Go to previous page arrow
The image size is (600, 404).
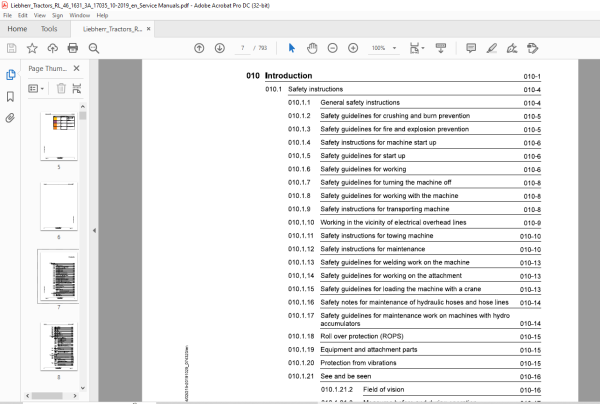(x=199, y=48)
